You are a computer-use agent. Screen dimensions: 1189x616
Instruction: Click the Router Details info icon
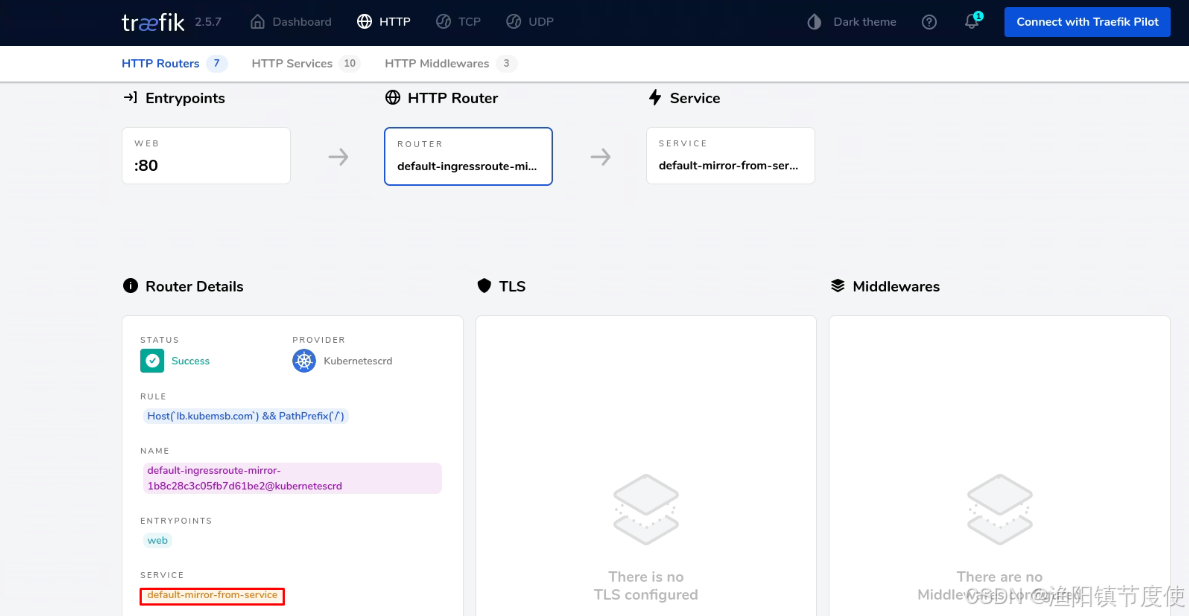pos(130,286)
